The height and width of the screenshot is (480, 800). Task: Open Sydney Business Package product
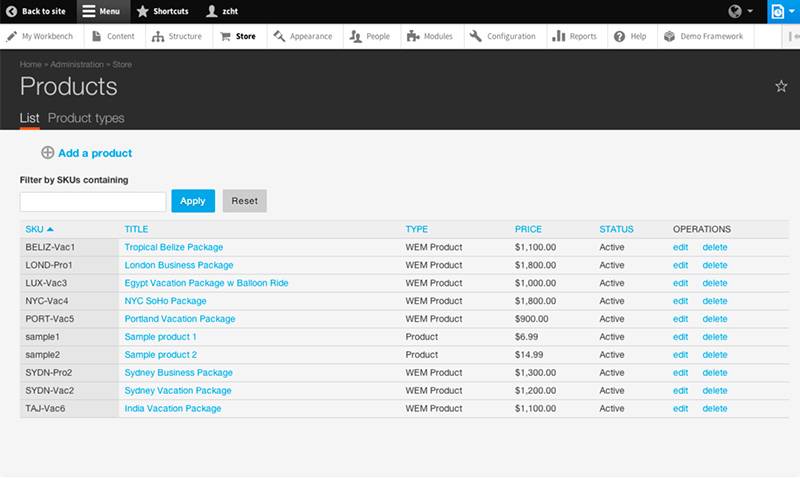coord(178,372)
